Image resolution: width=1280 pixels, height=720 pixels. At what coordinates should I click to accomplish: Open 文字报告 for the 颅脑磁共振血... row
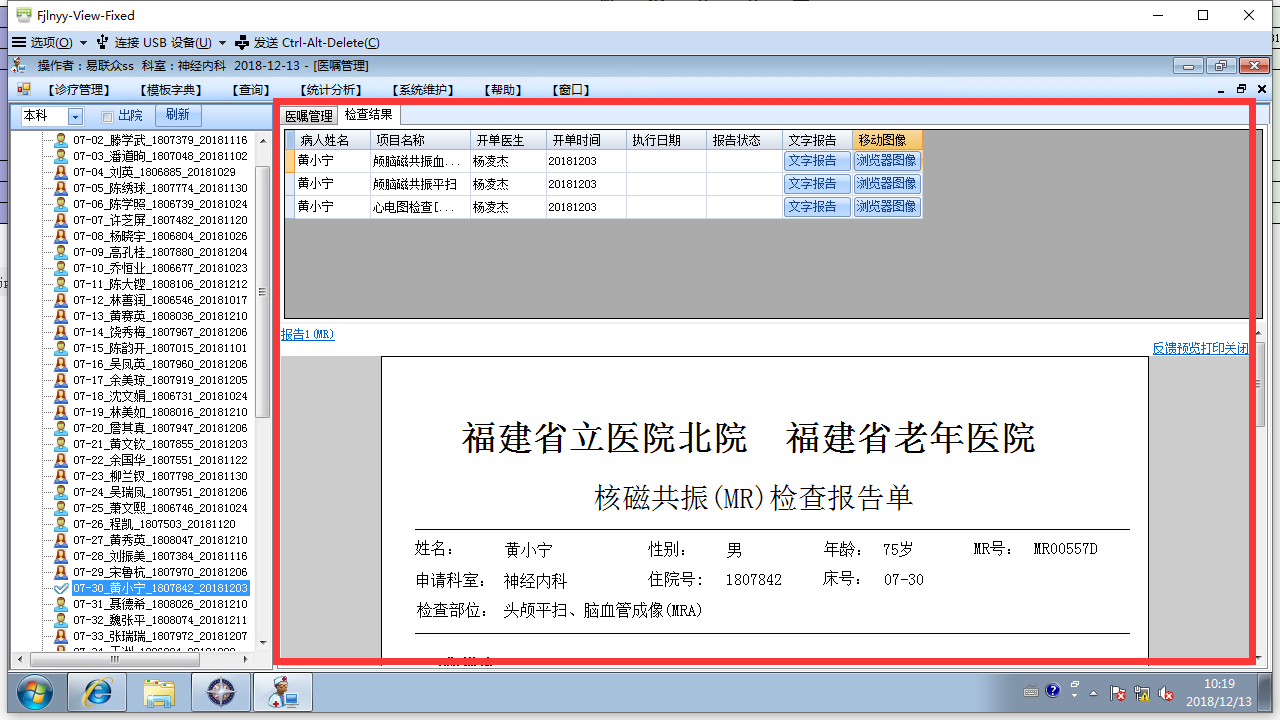click(x=817, y=161)
